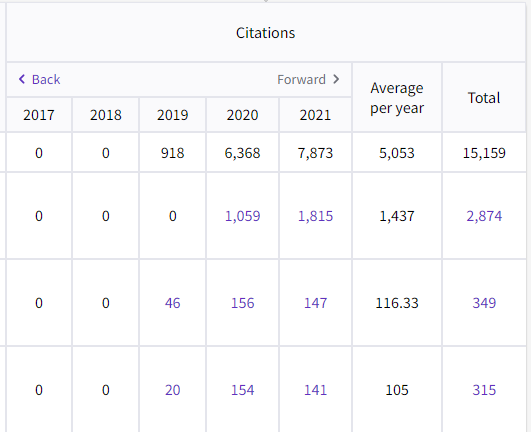Click the 2021 column header
This screenshot has width=531, height=432.
[x=315, y=115]
